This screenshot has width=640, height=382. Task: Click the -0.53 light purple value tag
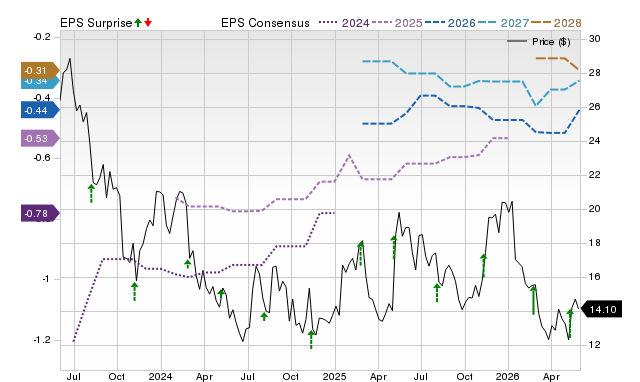point(40,138)
